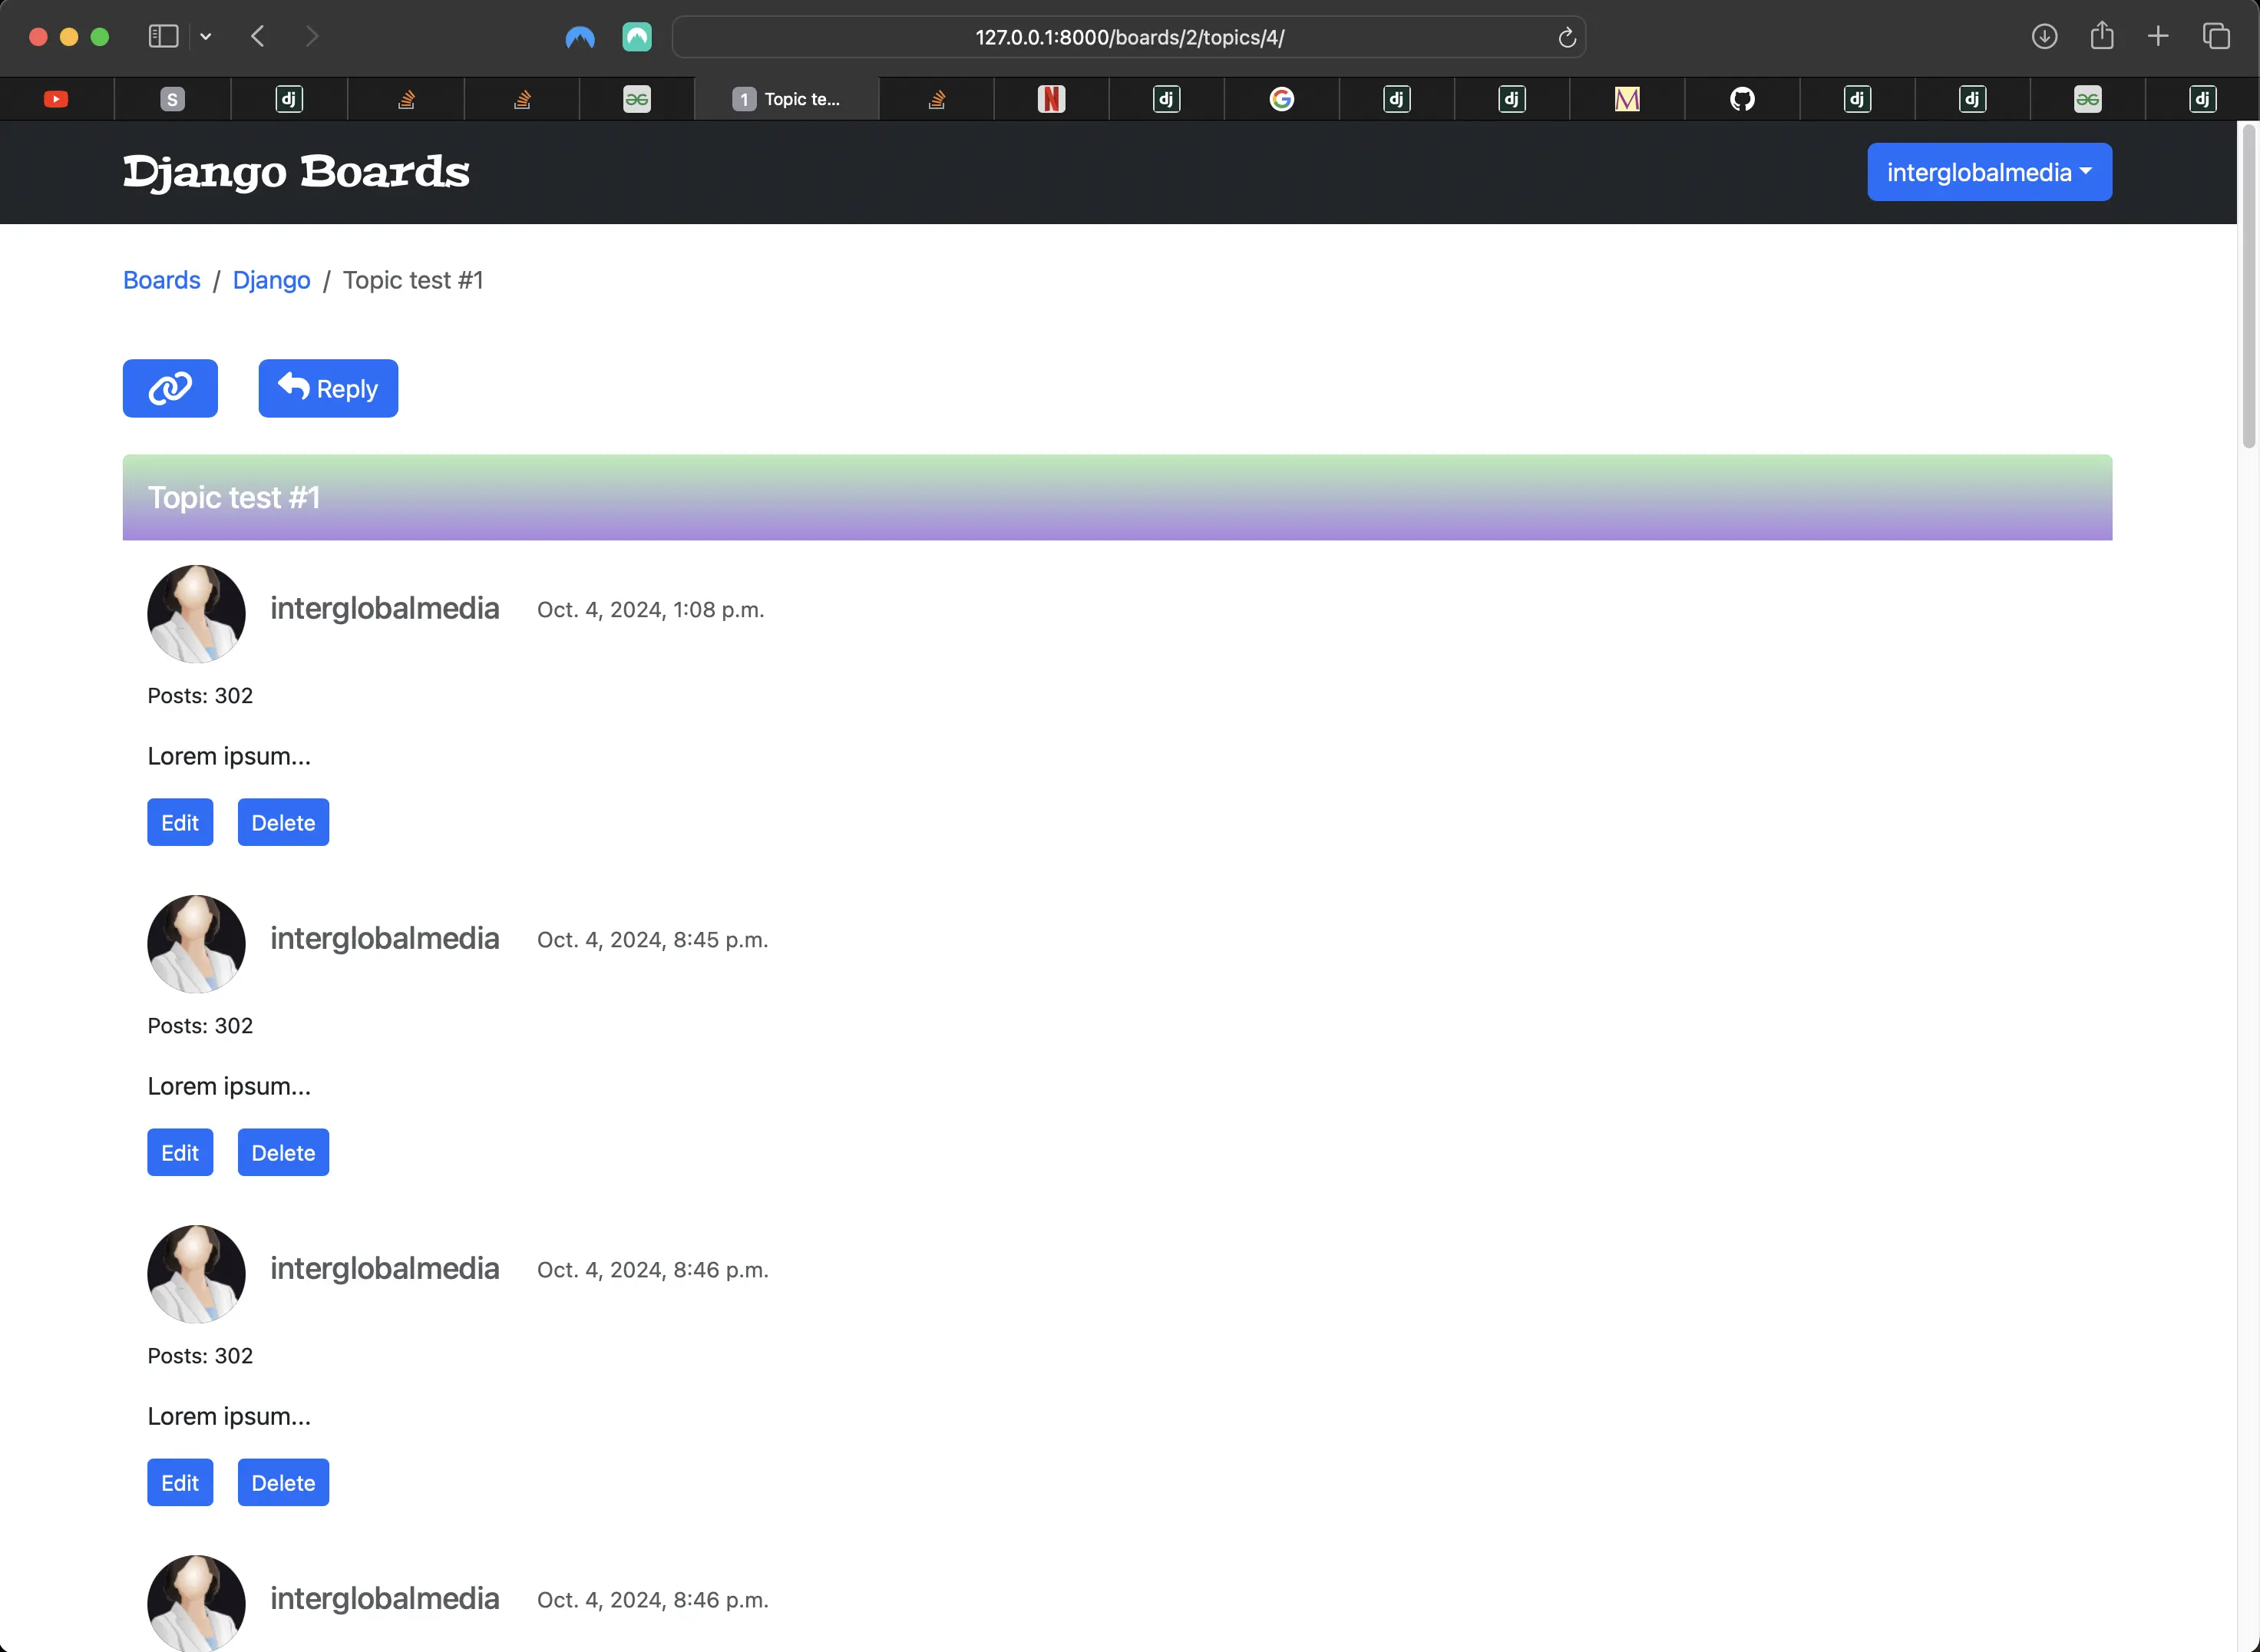Open the teal extension icon in the toolbar
The width and height of the screenshot is (2260, 1652).
637,37
